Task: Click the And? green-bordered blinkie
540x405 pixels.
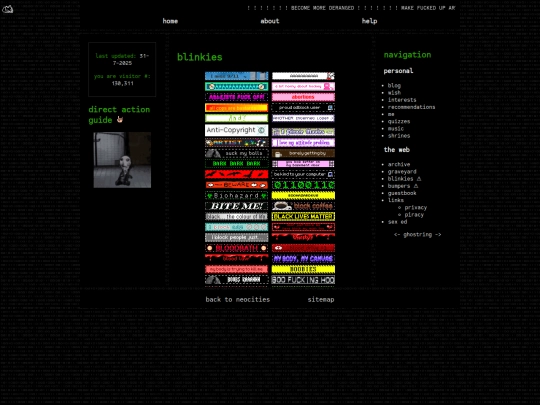Action: coord(236,118)
